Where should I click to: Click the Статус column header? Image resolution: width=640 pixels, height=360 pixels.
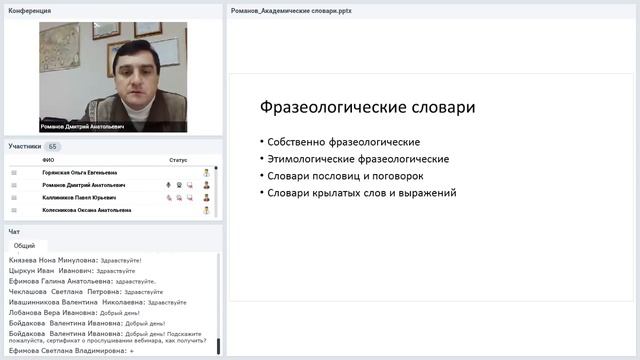[x=178, y=160]
